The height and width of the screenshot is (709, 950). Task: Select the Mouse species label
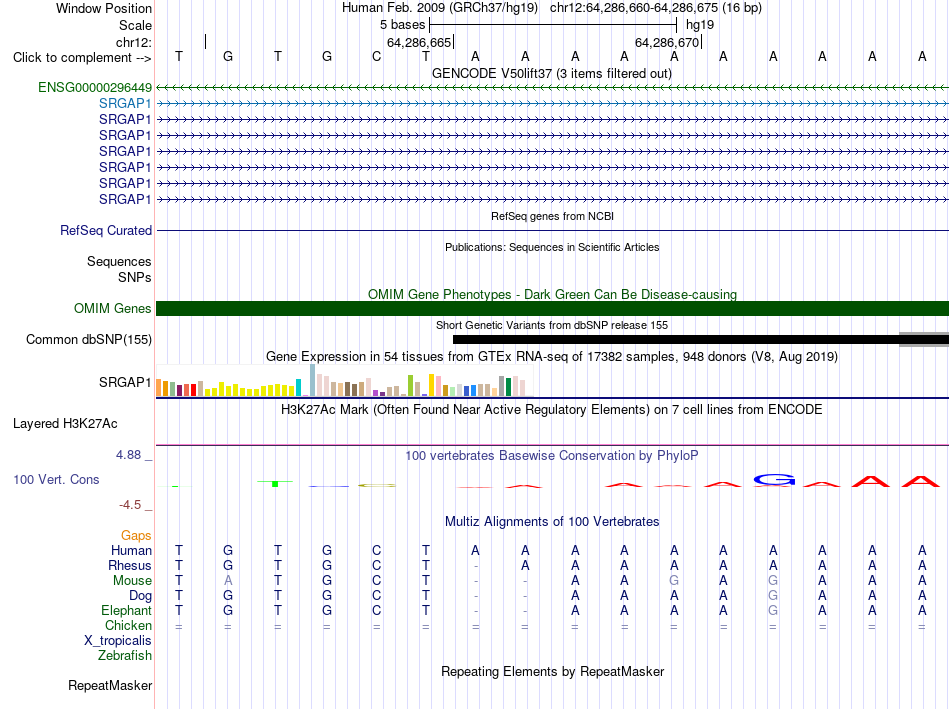[132, 581]
